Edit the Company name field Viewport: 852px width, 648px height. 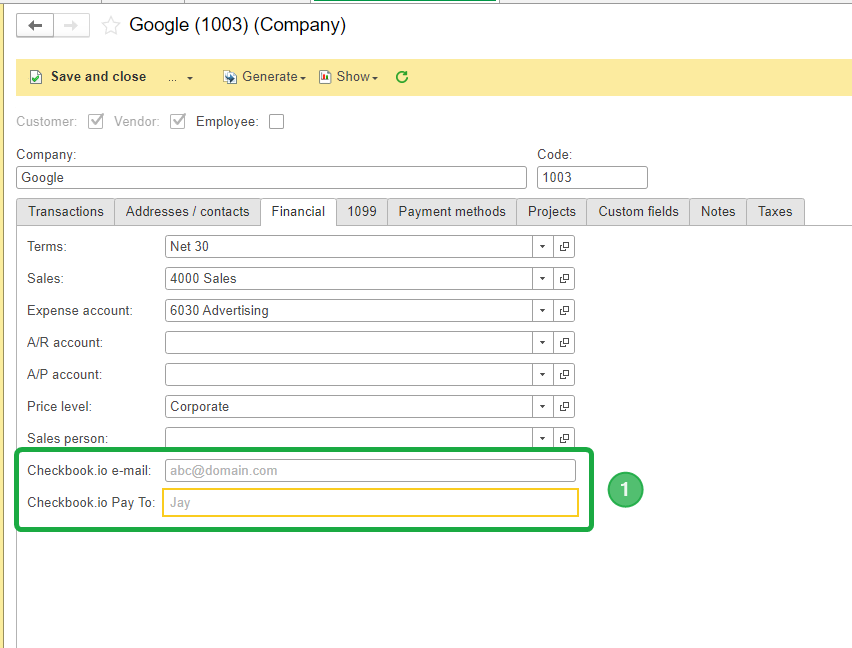tap(271, 178)
